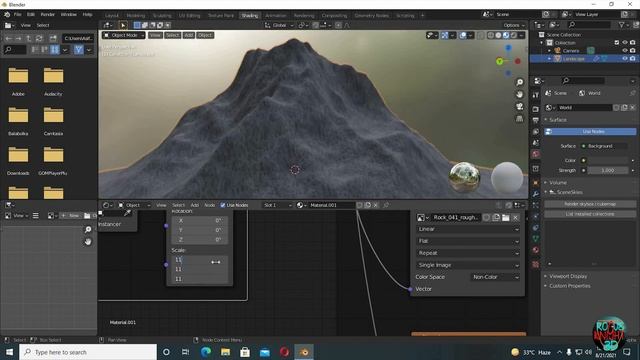This screenshot has width=640, height=360.
Task: Toggle camera view icon in viewport
Action: 520,107
